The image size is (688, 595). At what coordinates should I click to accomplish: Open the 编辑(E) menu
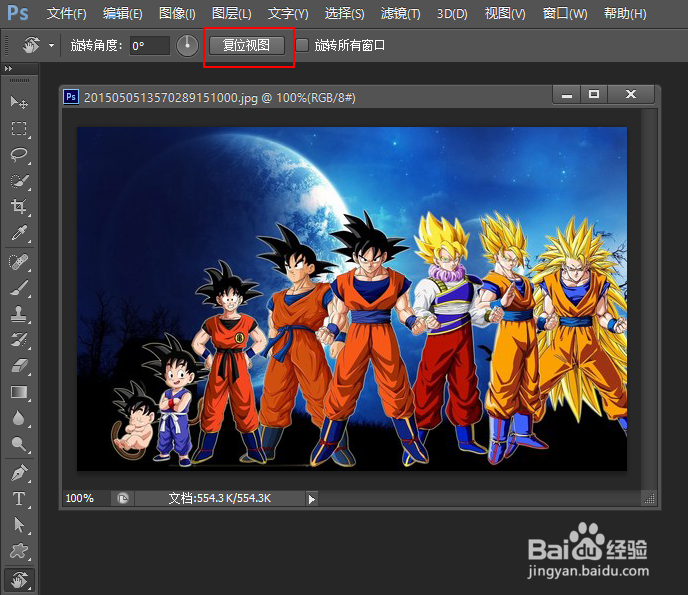122,14
